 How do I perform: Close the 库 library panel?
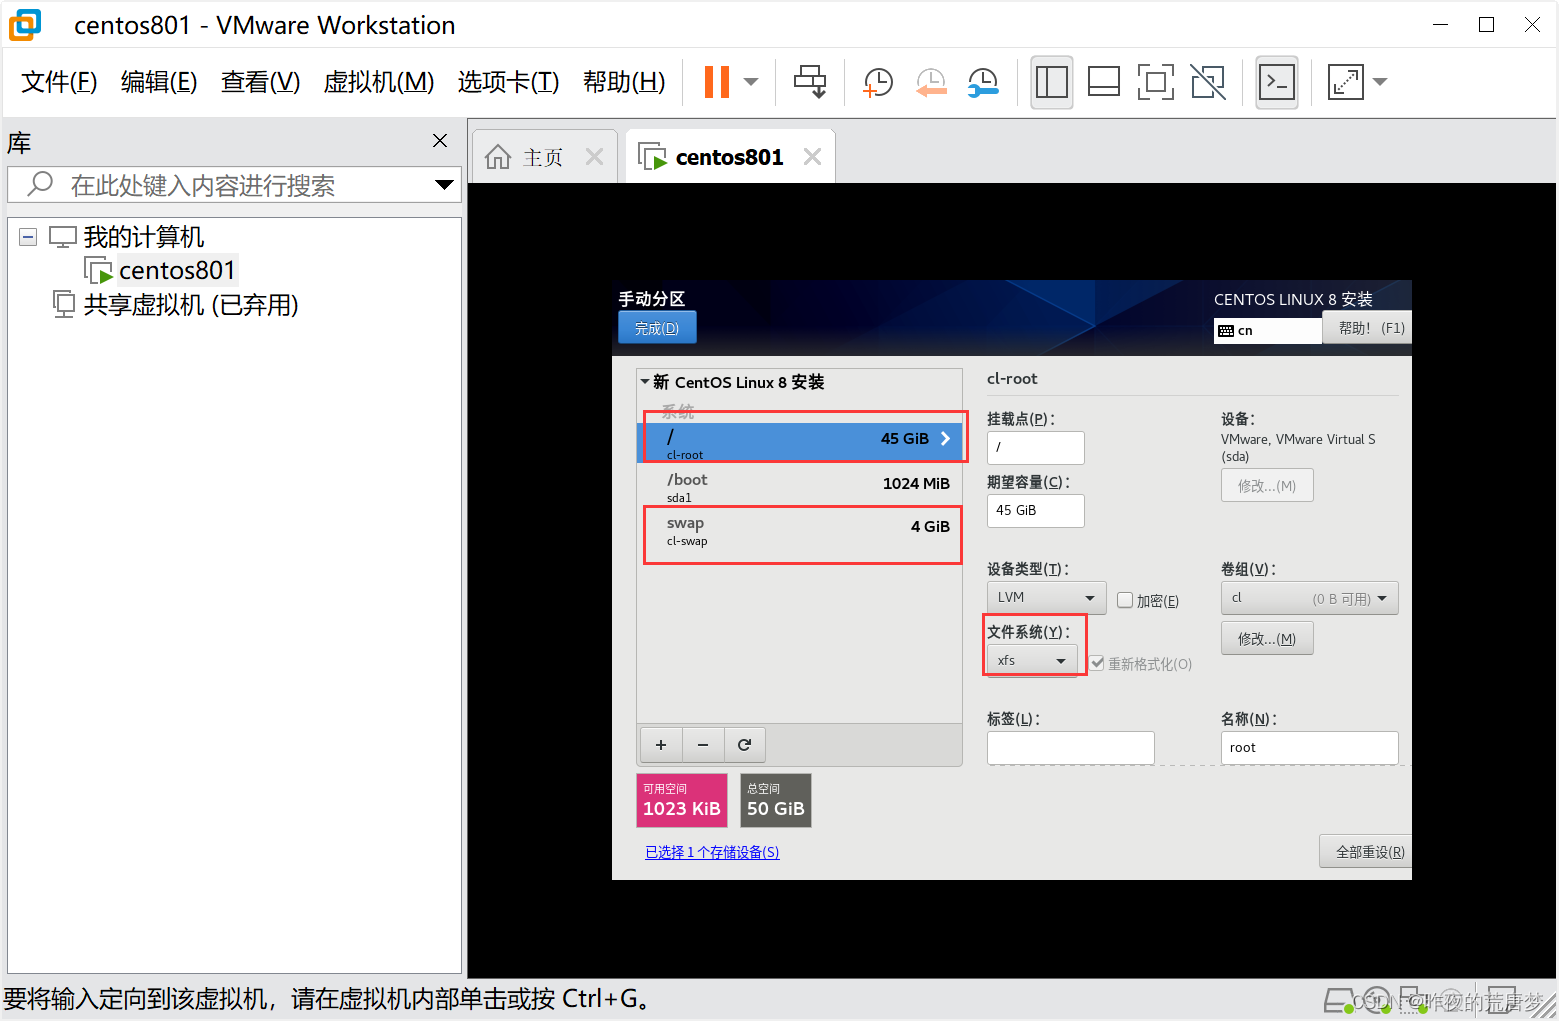[440, 141]
